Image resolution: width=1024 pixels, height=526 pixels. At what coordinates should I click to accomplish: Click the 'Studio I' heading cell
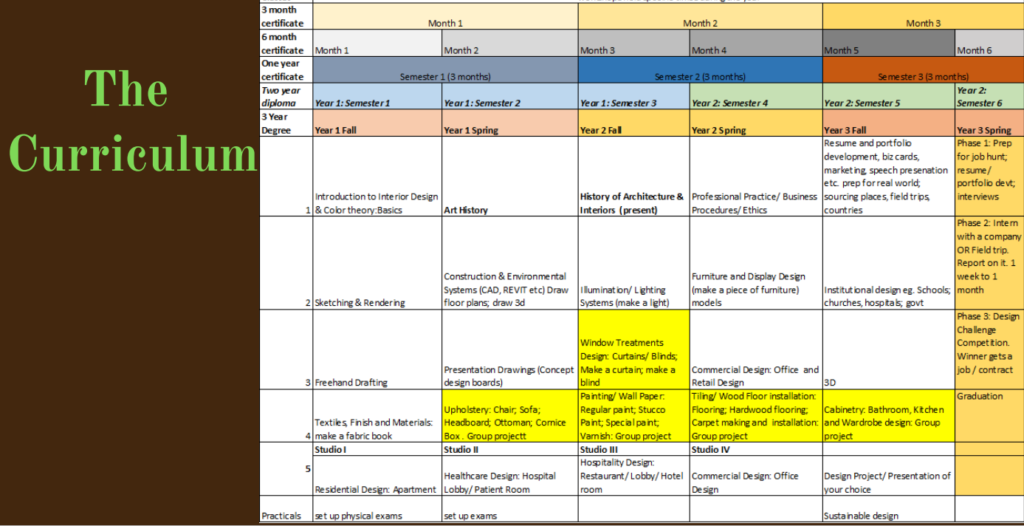click(376, 449)
